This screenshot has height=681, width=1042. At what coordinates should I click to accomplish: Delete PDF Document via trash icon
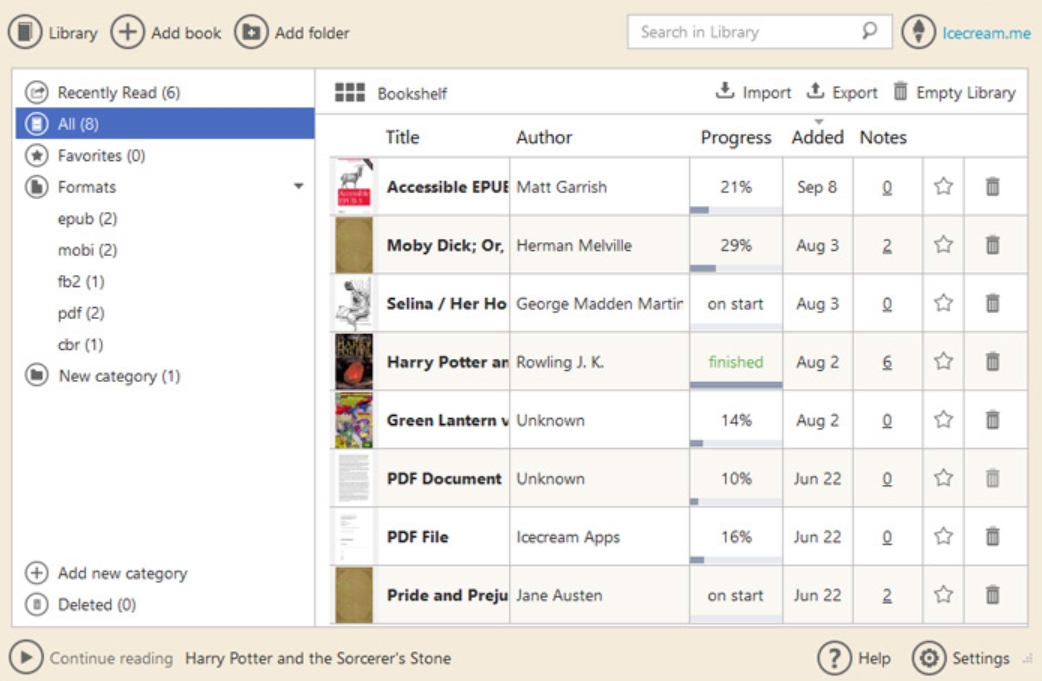pyautogui.click(x=992, y=478)
